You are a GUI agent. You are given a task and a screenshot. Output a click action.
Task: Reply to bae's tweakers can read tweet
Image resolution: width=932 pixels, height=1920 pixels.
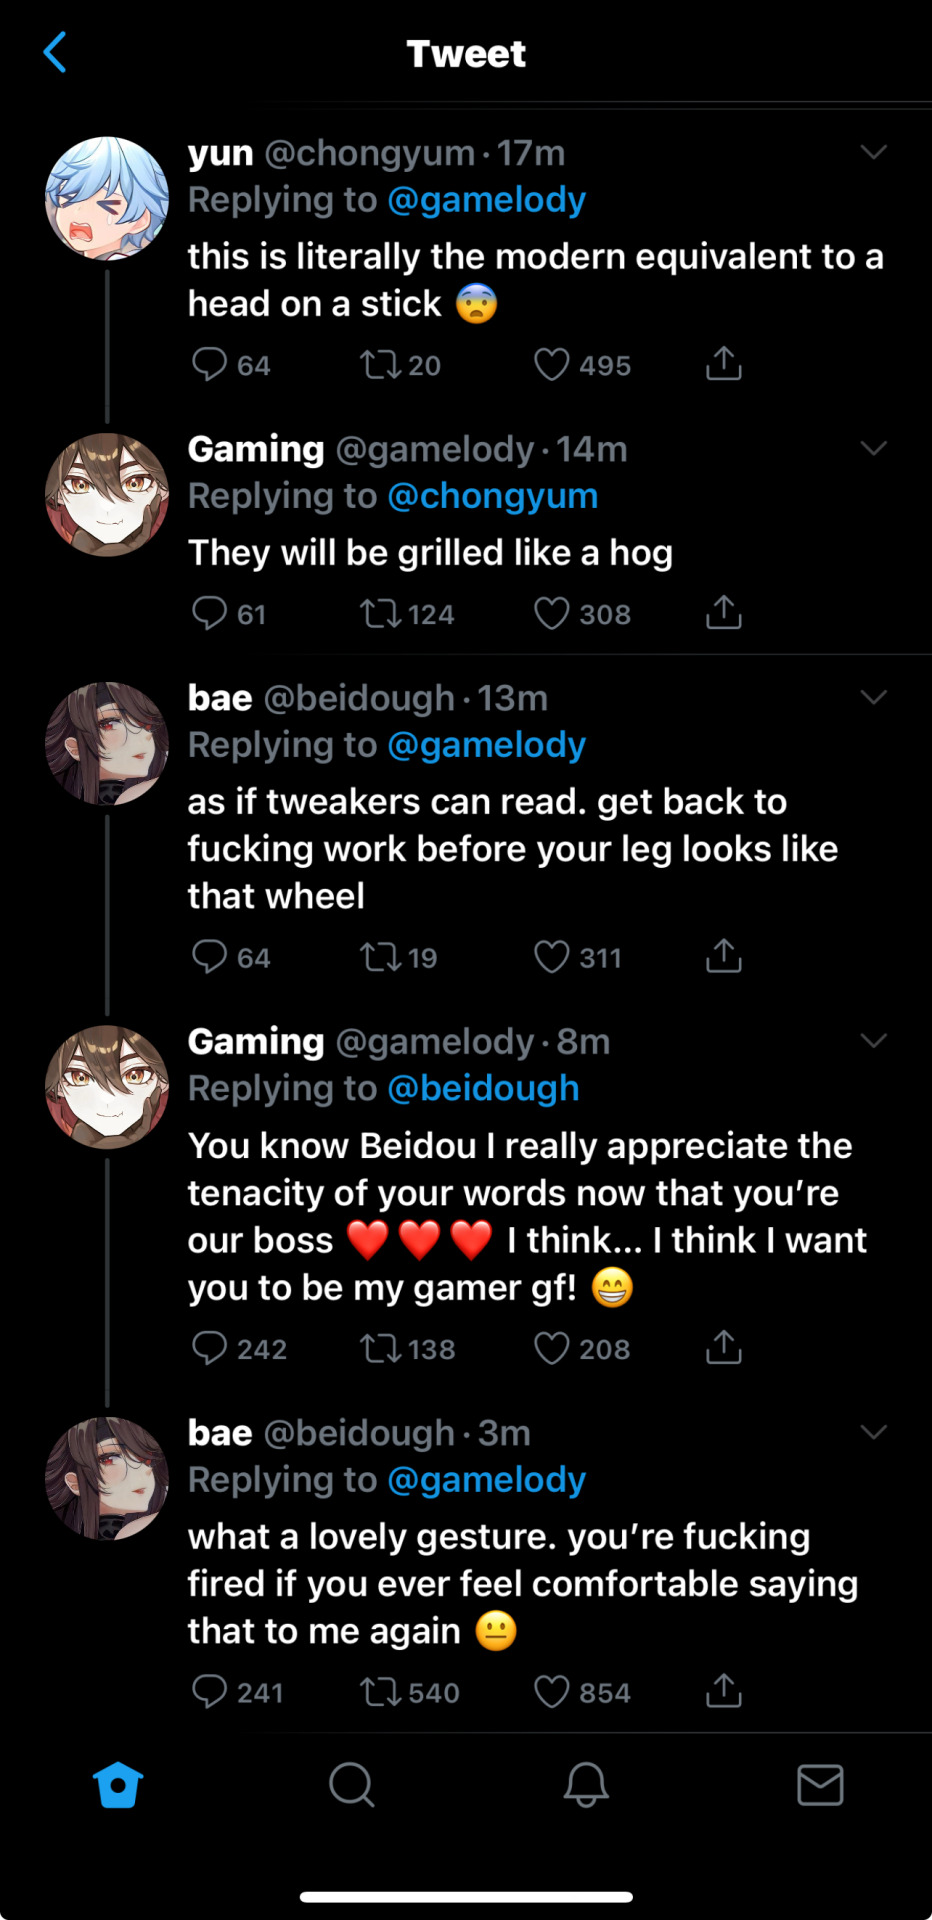(x=209, y=957)
